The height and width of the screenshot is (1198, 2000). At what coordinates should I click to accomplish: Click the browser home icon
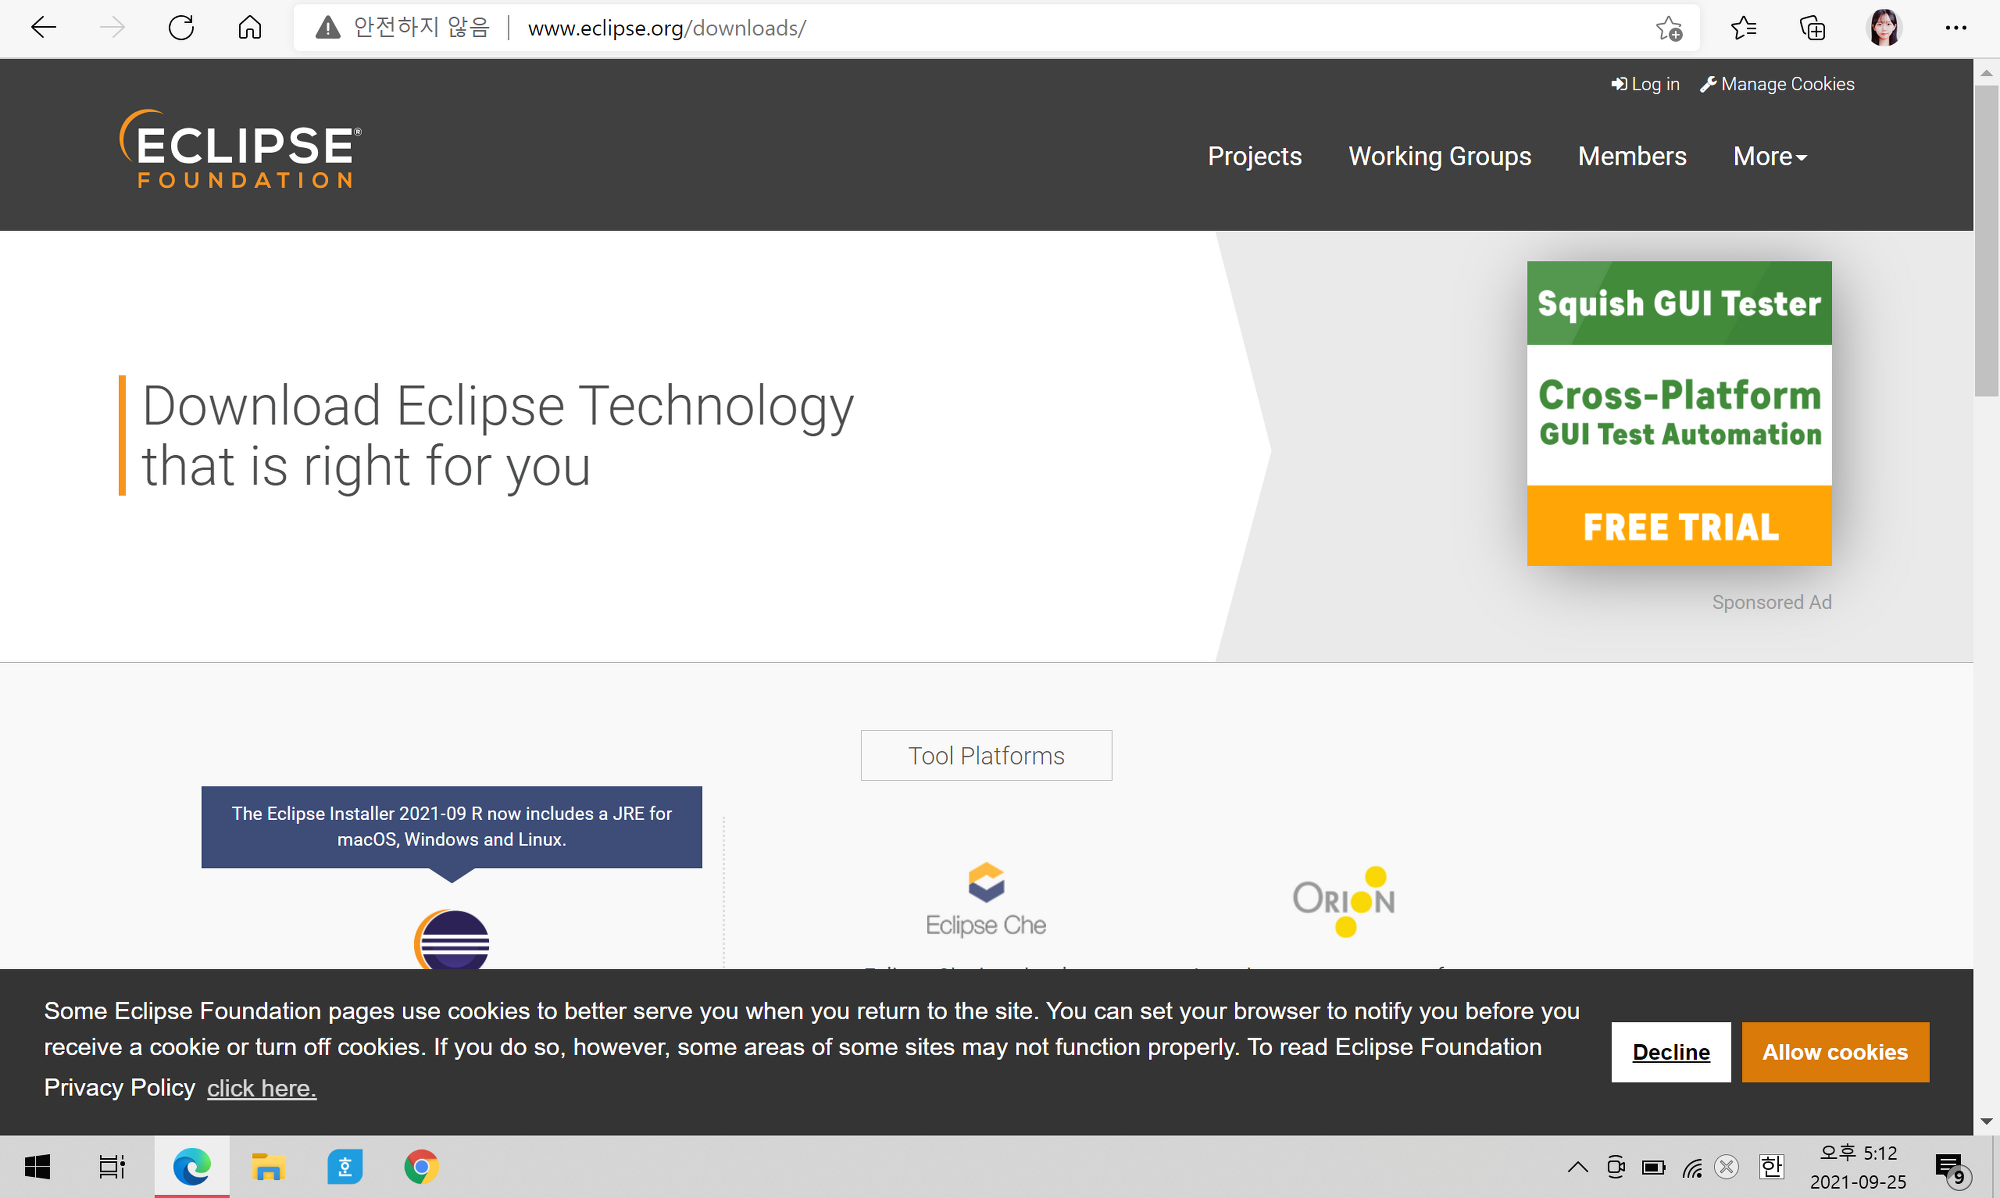[250, 27]
